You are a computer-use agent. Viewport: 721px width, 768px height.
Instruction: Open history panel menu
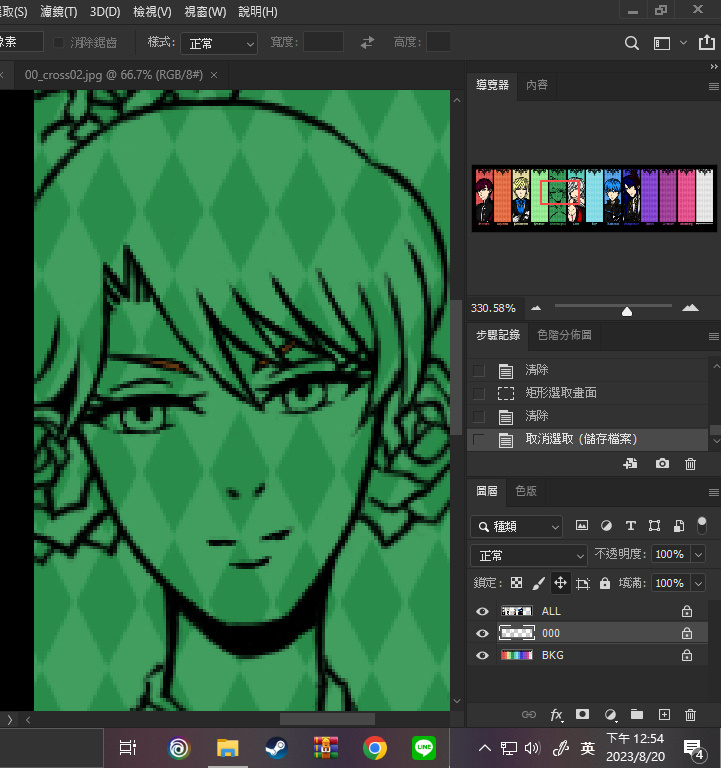click(714, 336)
